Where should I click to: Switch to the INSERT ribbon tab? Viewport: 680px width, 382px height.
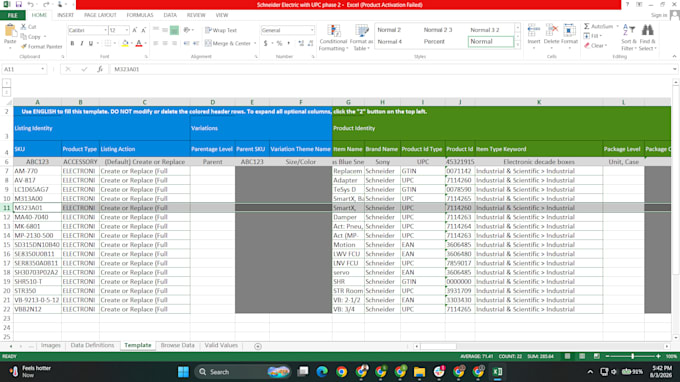(65, 15)
